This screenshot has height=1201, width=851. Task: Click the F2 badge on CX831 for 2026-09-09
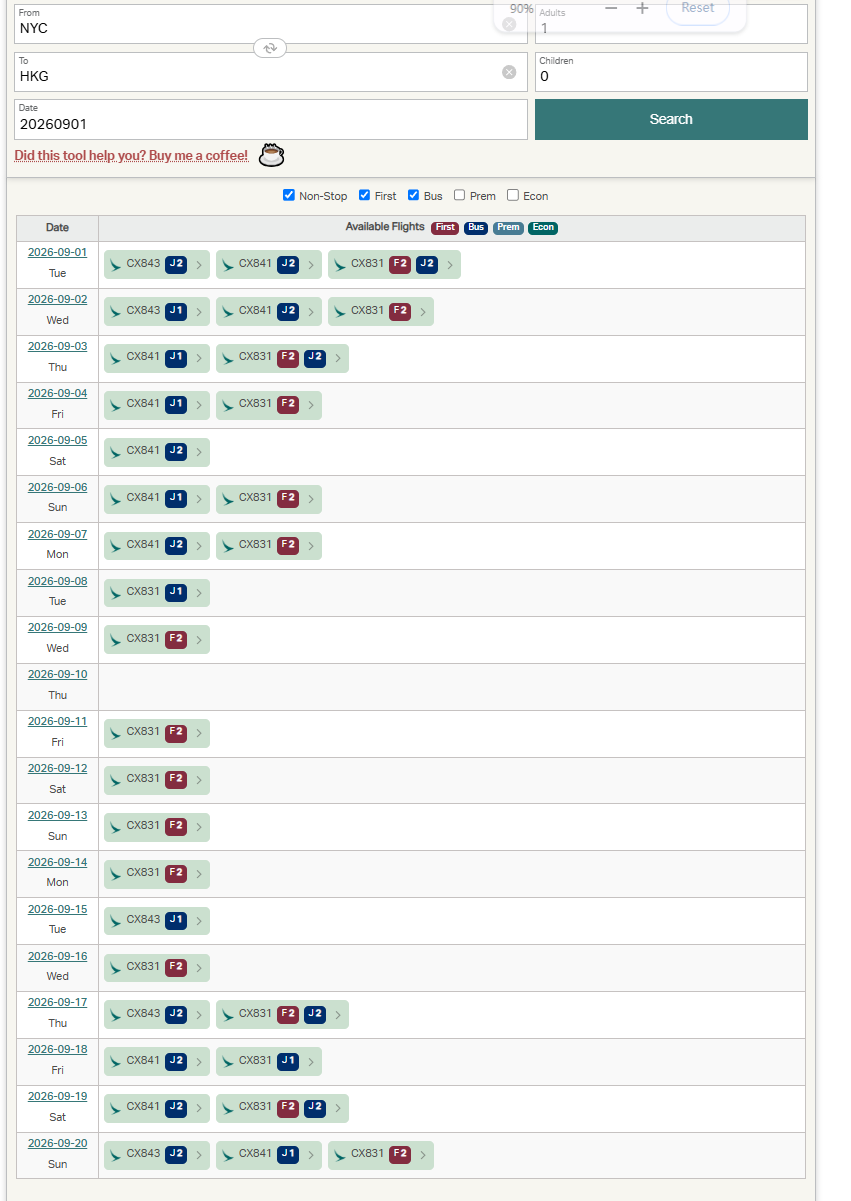coord(176,639)
